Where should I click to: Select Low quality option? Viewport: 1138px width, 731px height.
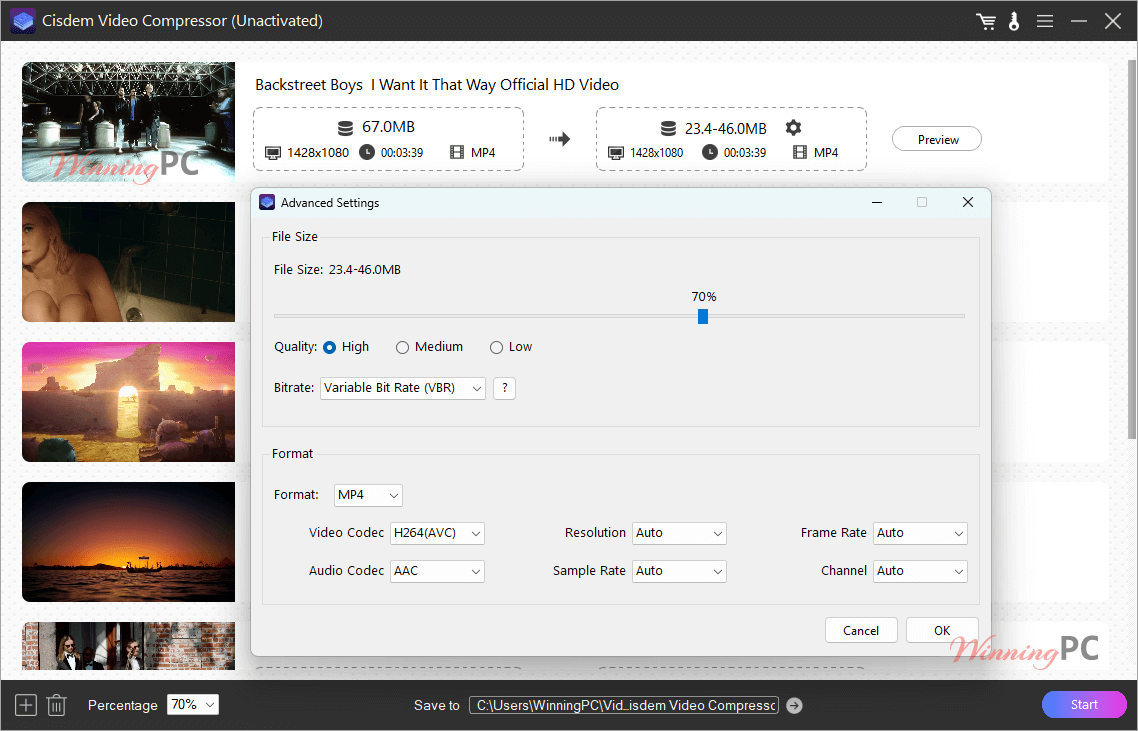point(496,347)
